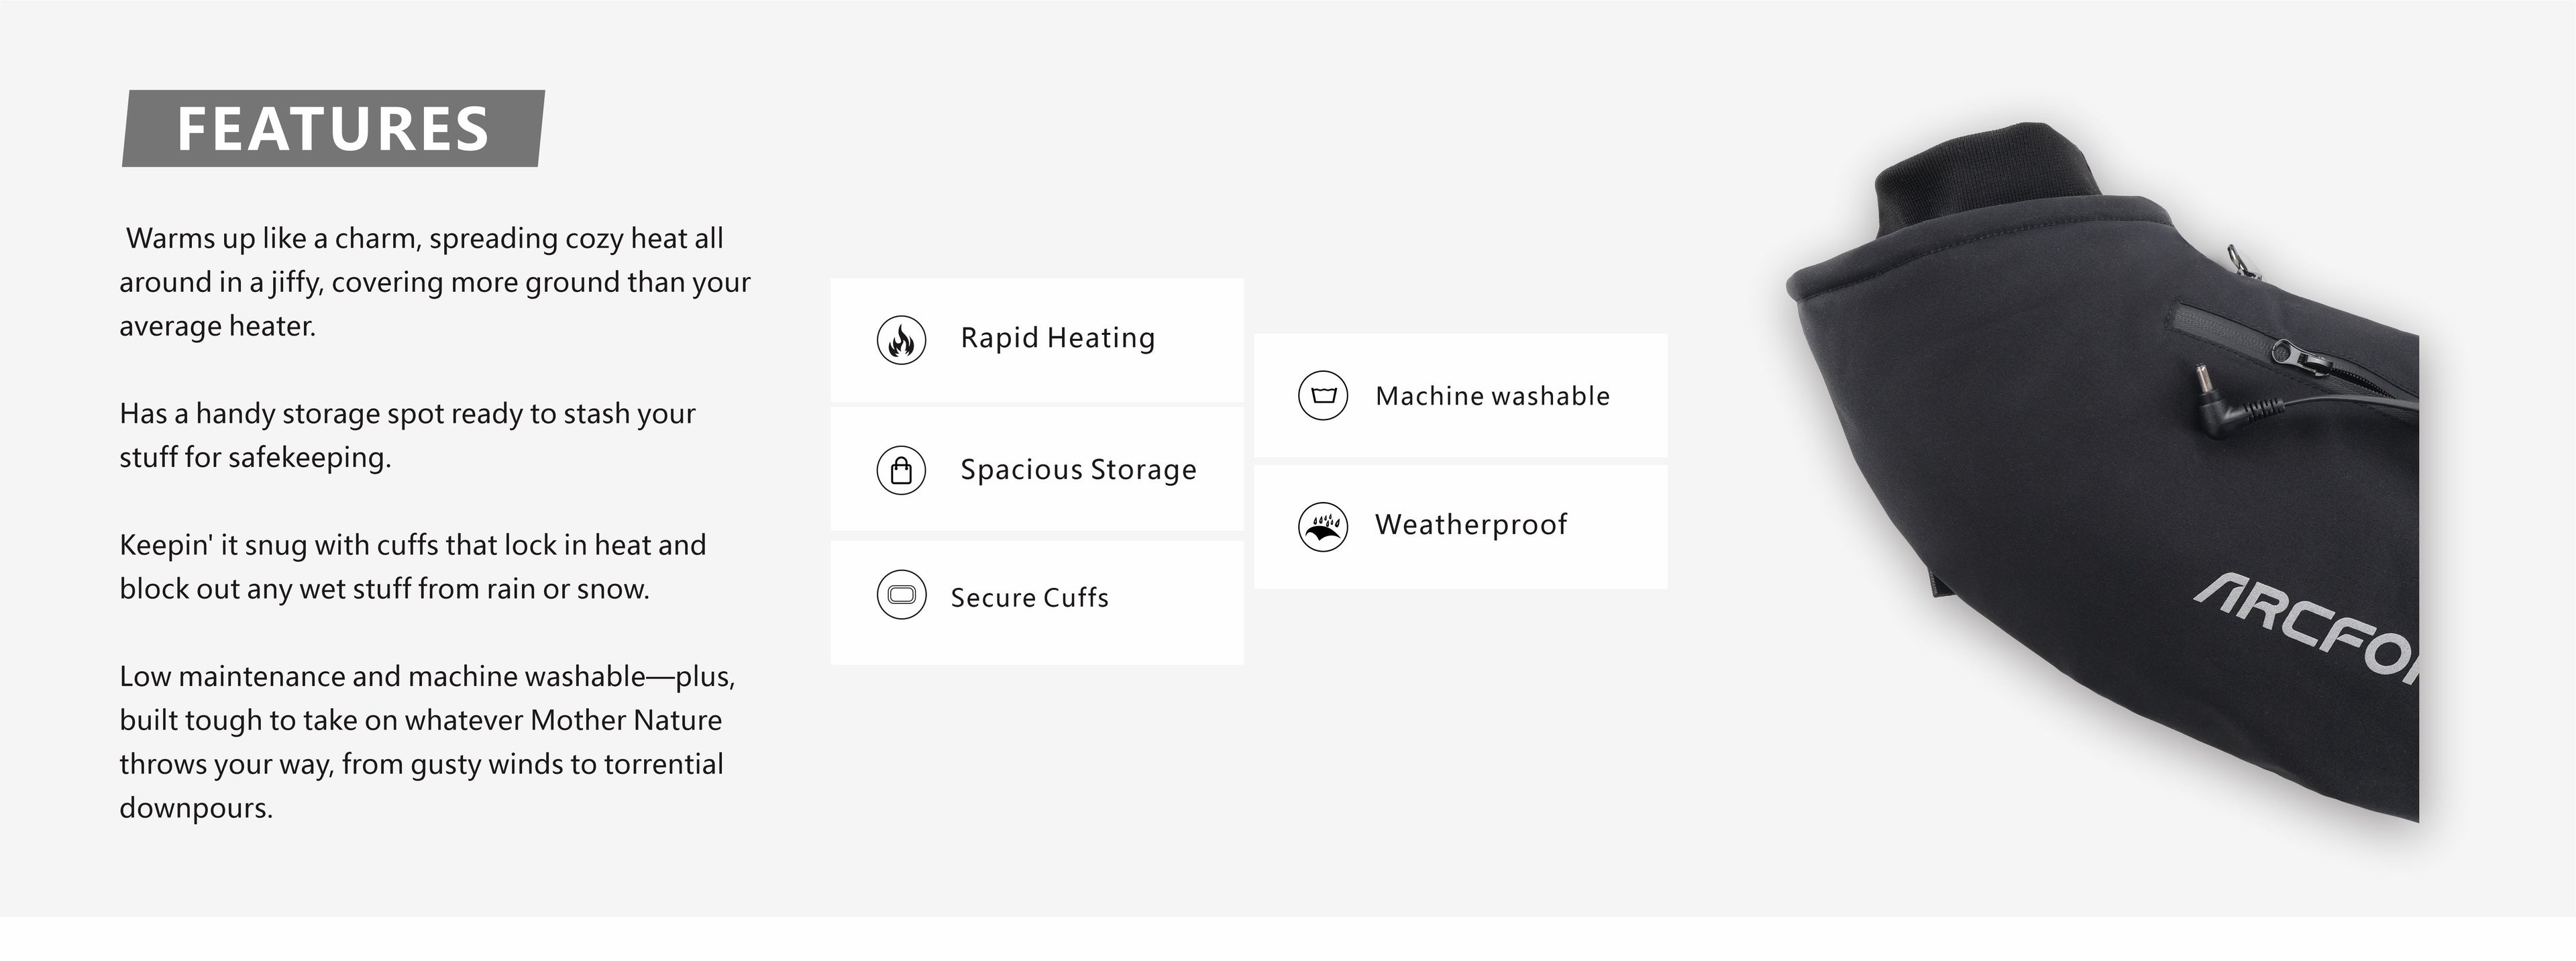Click the Weatherproof rain icon
Screen dimensions: 2576x961
point(1323,526)
